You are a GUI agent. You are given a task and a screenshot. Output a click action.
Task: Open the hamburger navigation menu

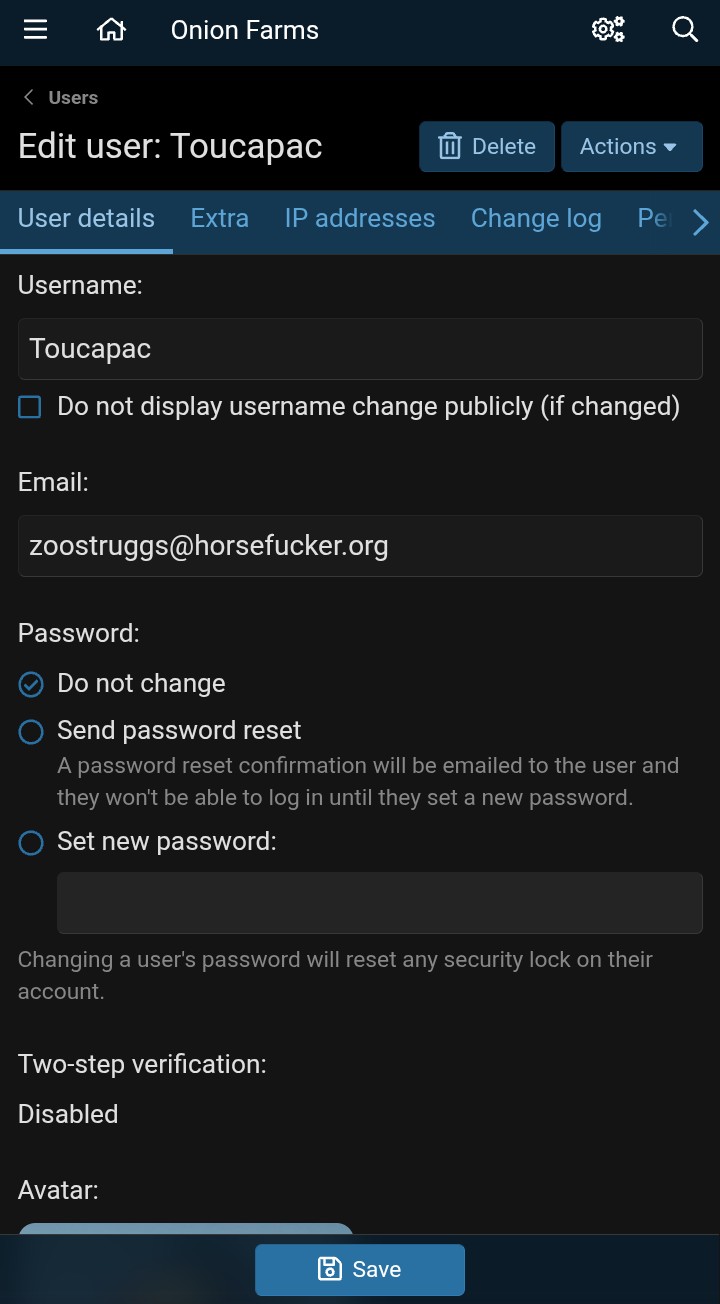pyautogui.click(x=36, y=30)
